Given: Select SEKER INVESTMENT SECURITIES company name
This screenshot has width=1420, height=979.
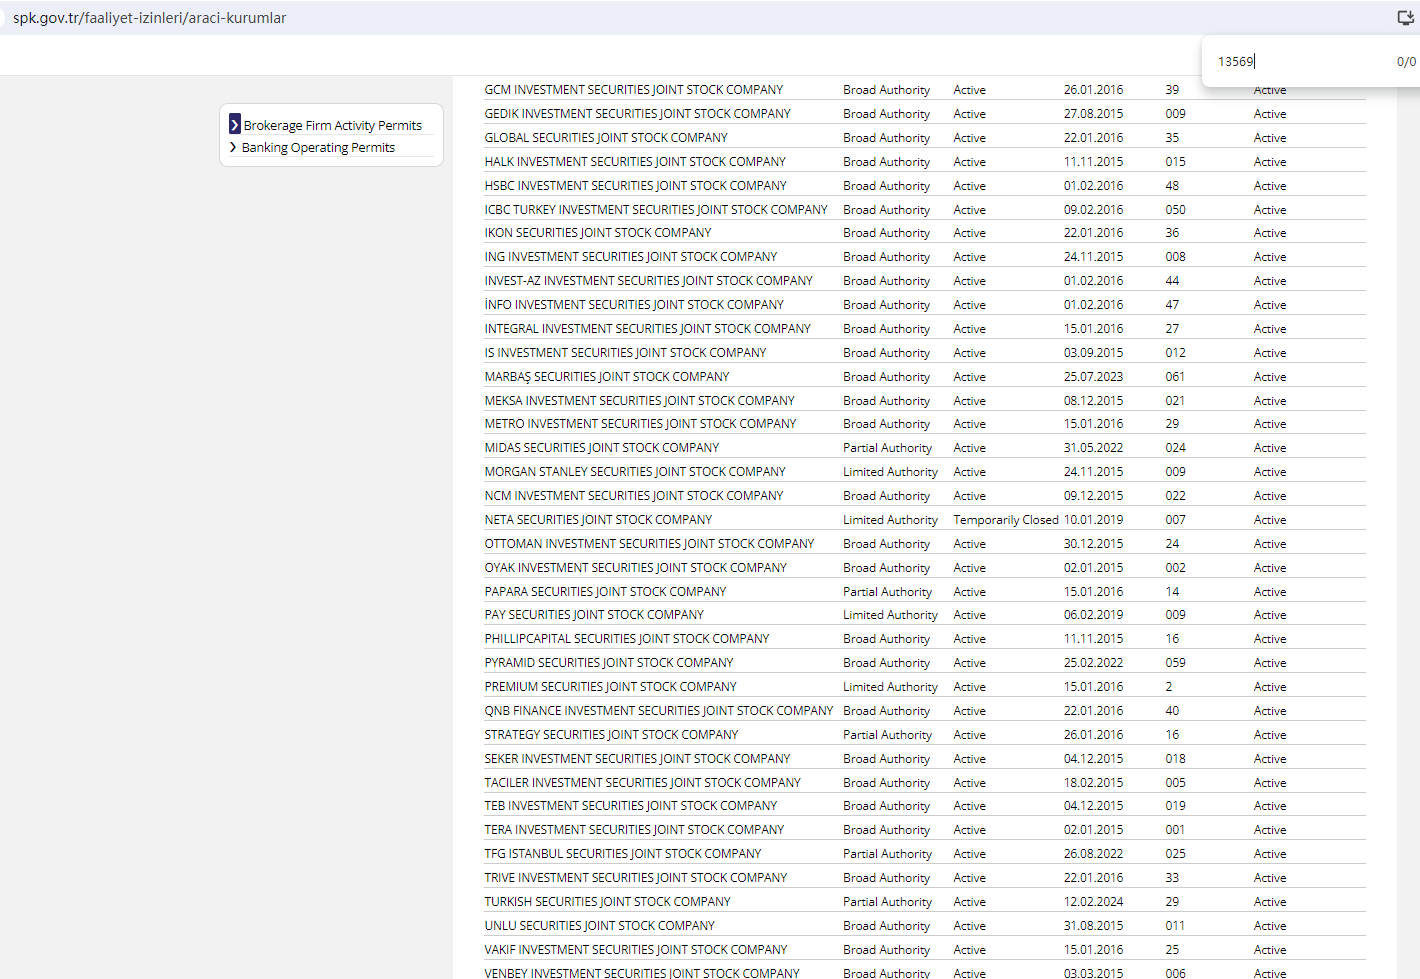Looking at the screenshot, I should (x=637, y=759).
